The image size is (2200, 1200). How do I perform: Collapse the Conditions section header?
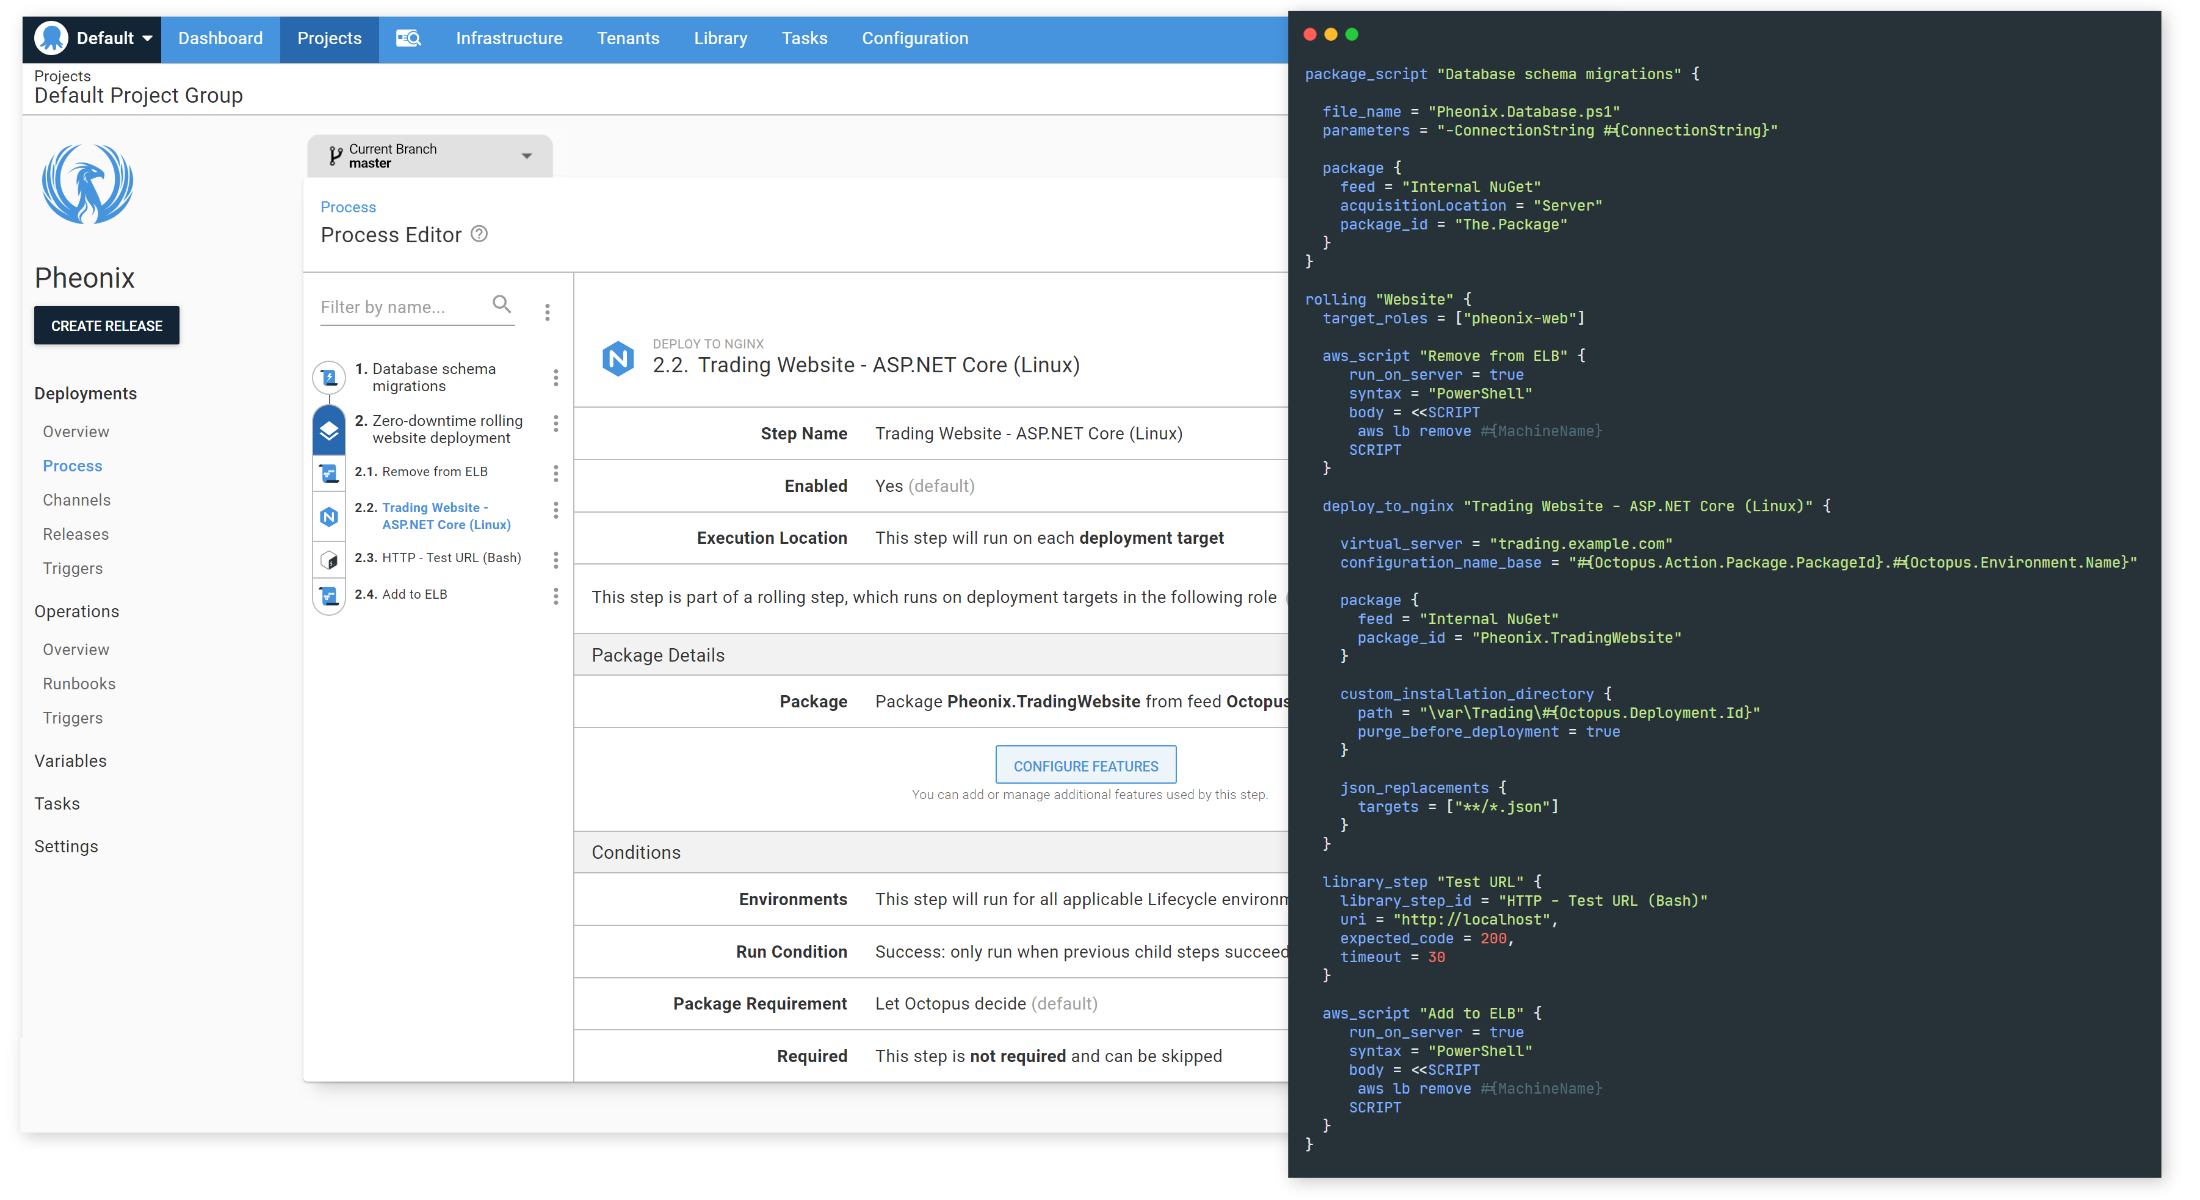(x=931, y=852)
